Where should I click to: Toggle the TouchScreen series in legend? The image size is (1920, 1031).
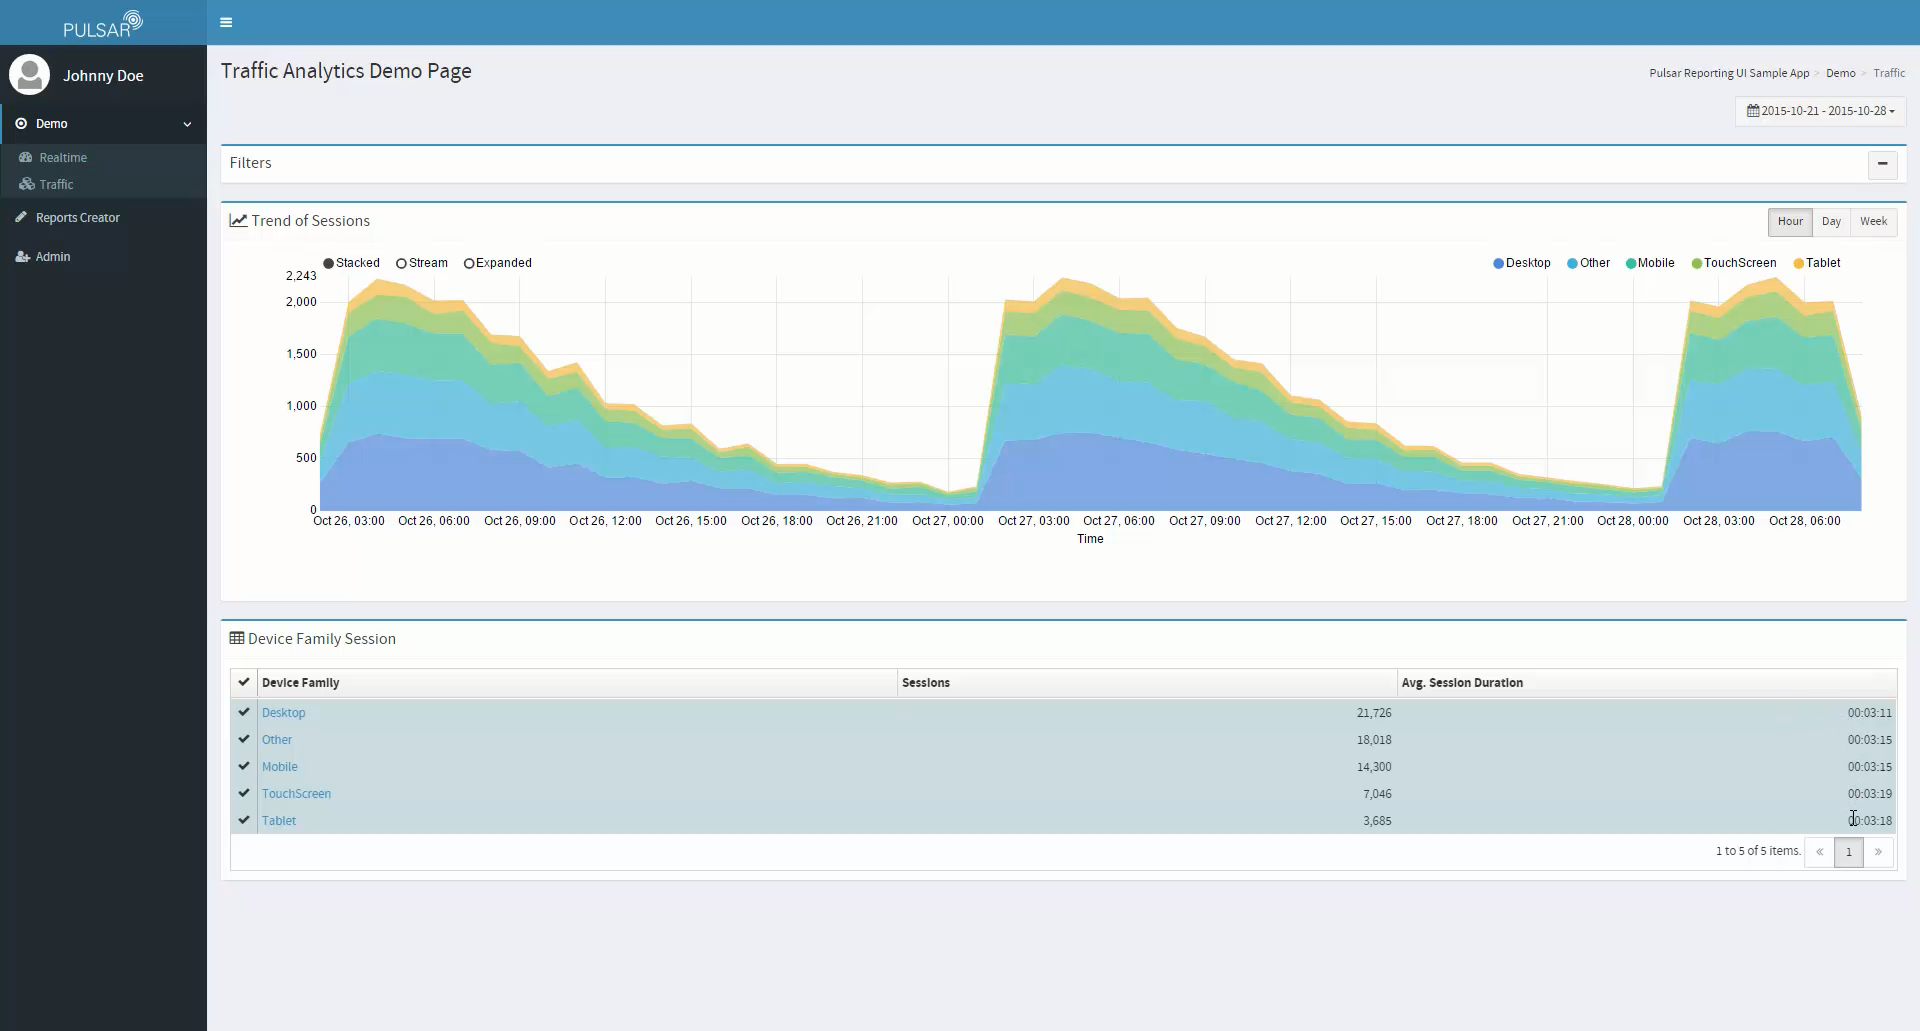[x=1734, y=263]
